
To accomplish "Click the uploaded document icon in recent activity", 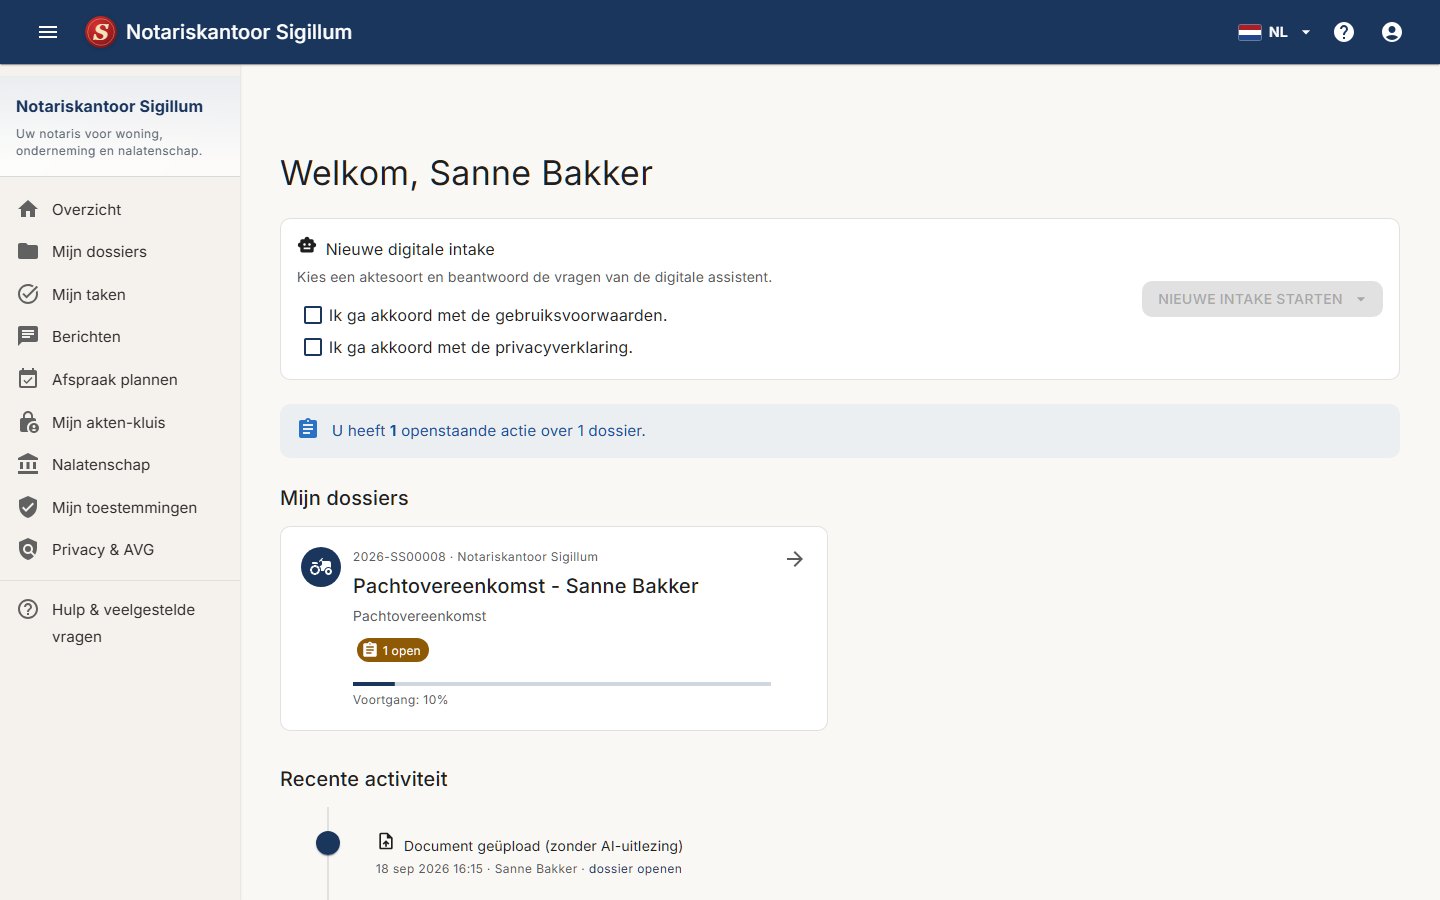I will point(386,841).
